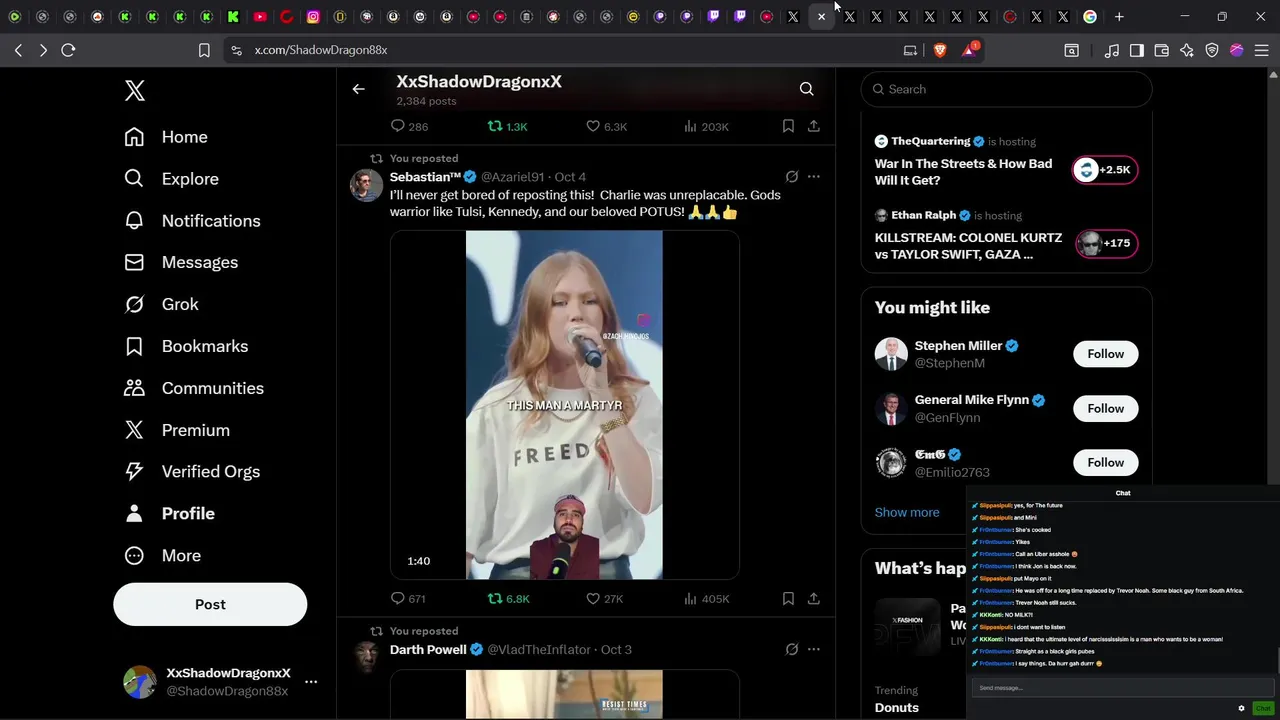
Task: Open account menu dots beside XxShadowDragonxX
Action: [x=311, y=682]
